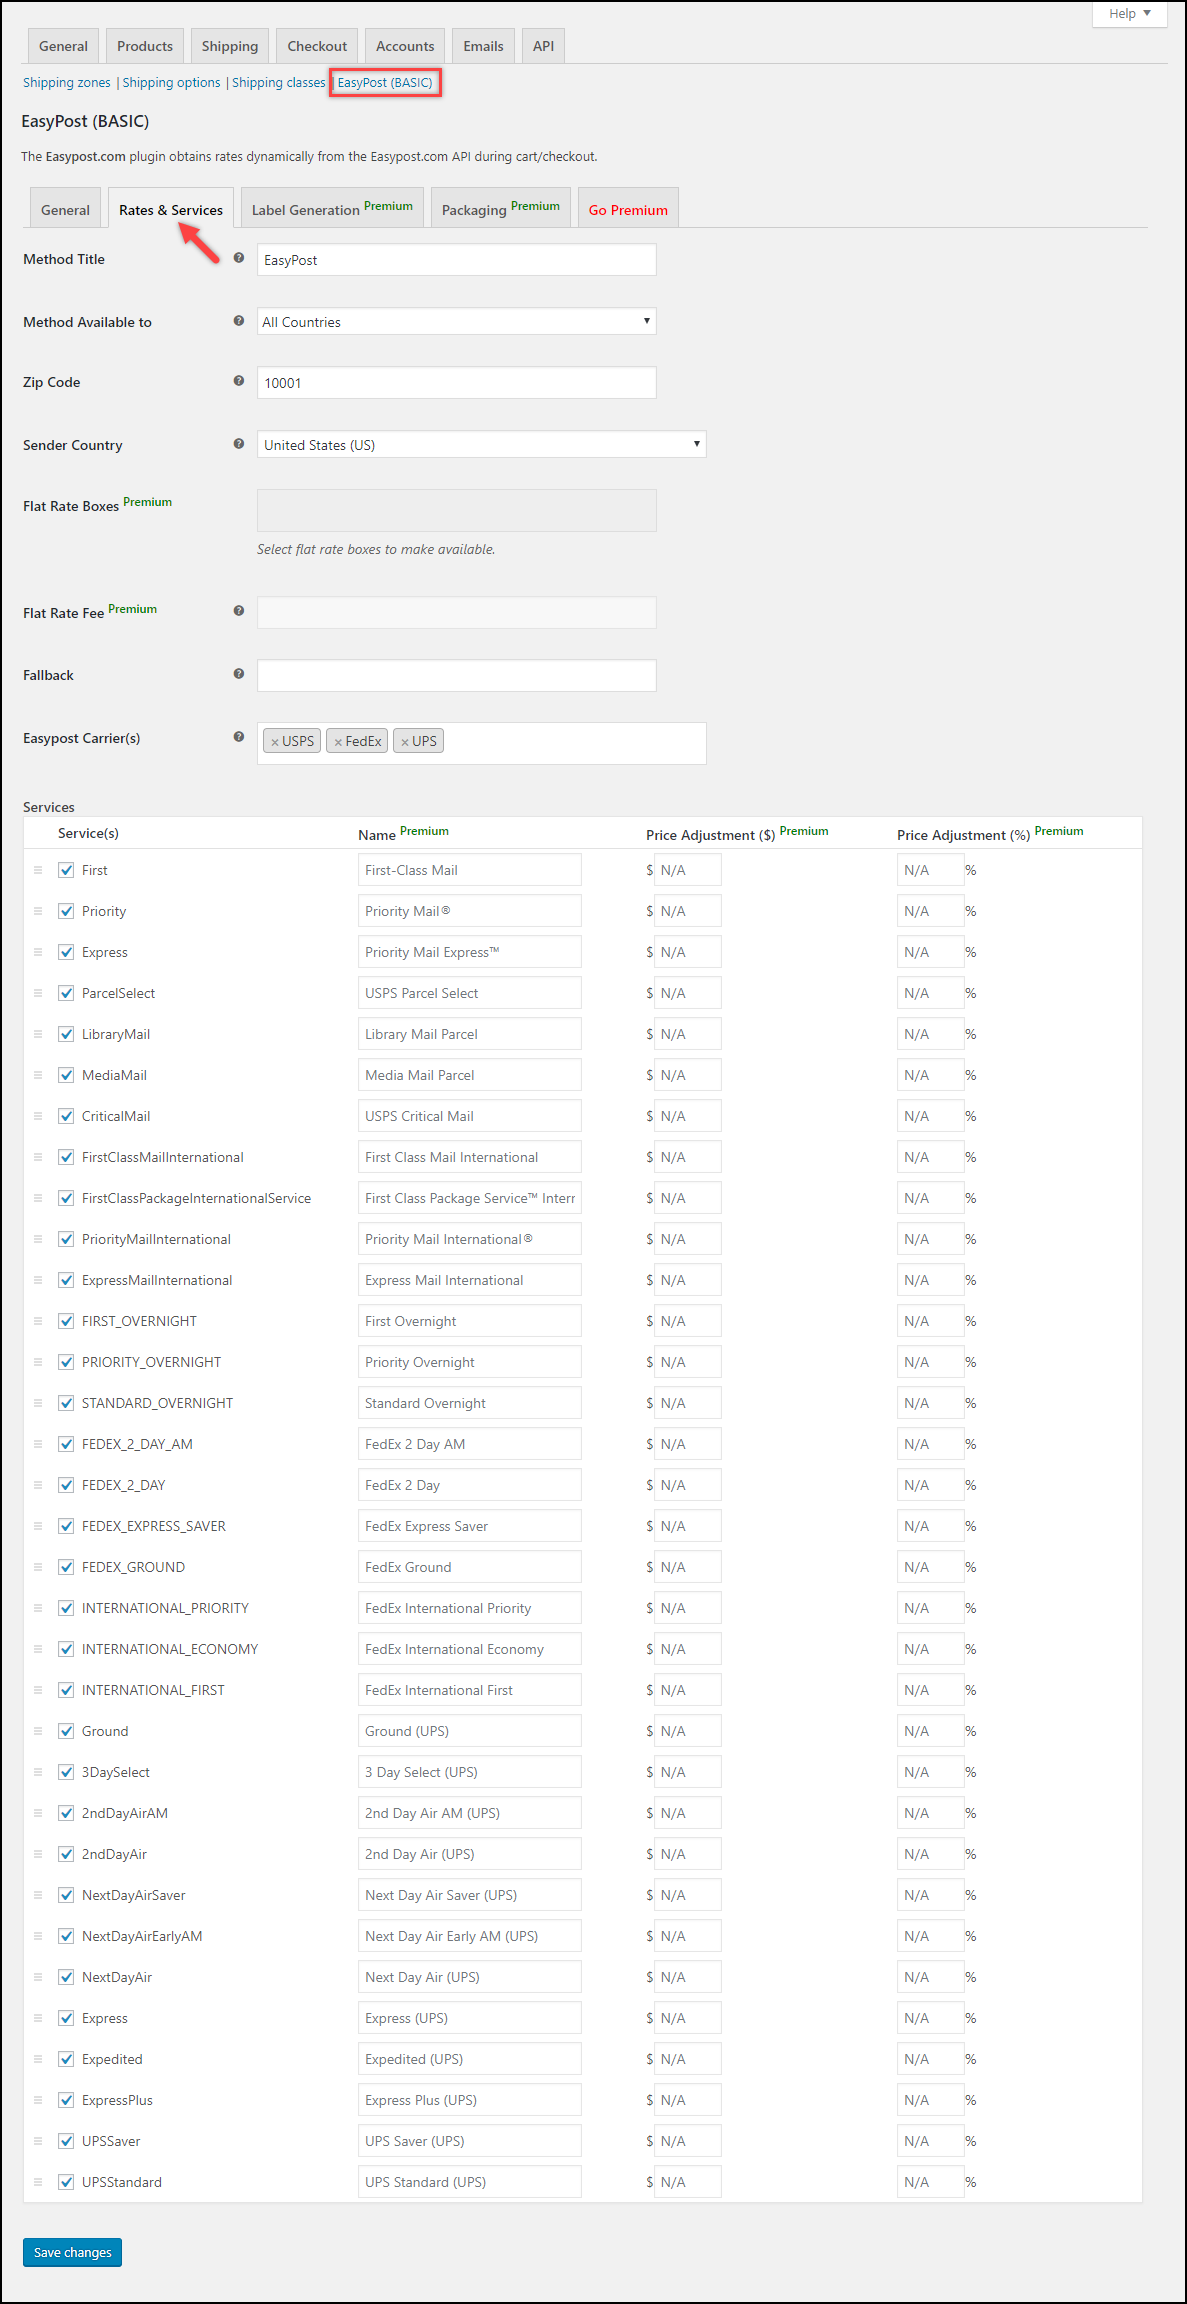Click help icon next to Flat Rate Fee
The image size is (1187, 2304).
238,611
